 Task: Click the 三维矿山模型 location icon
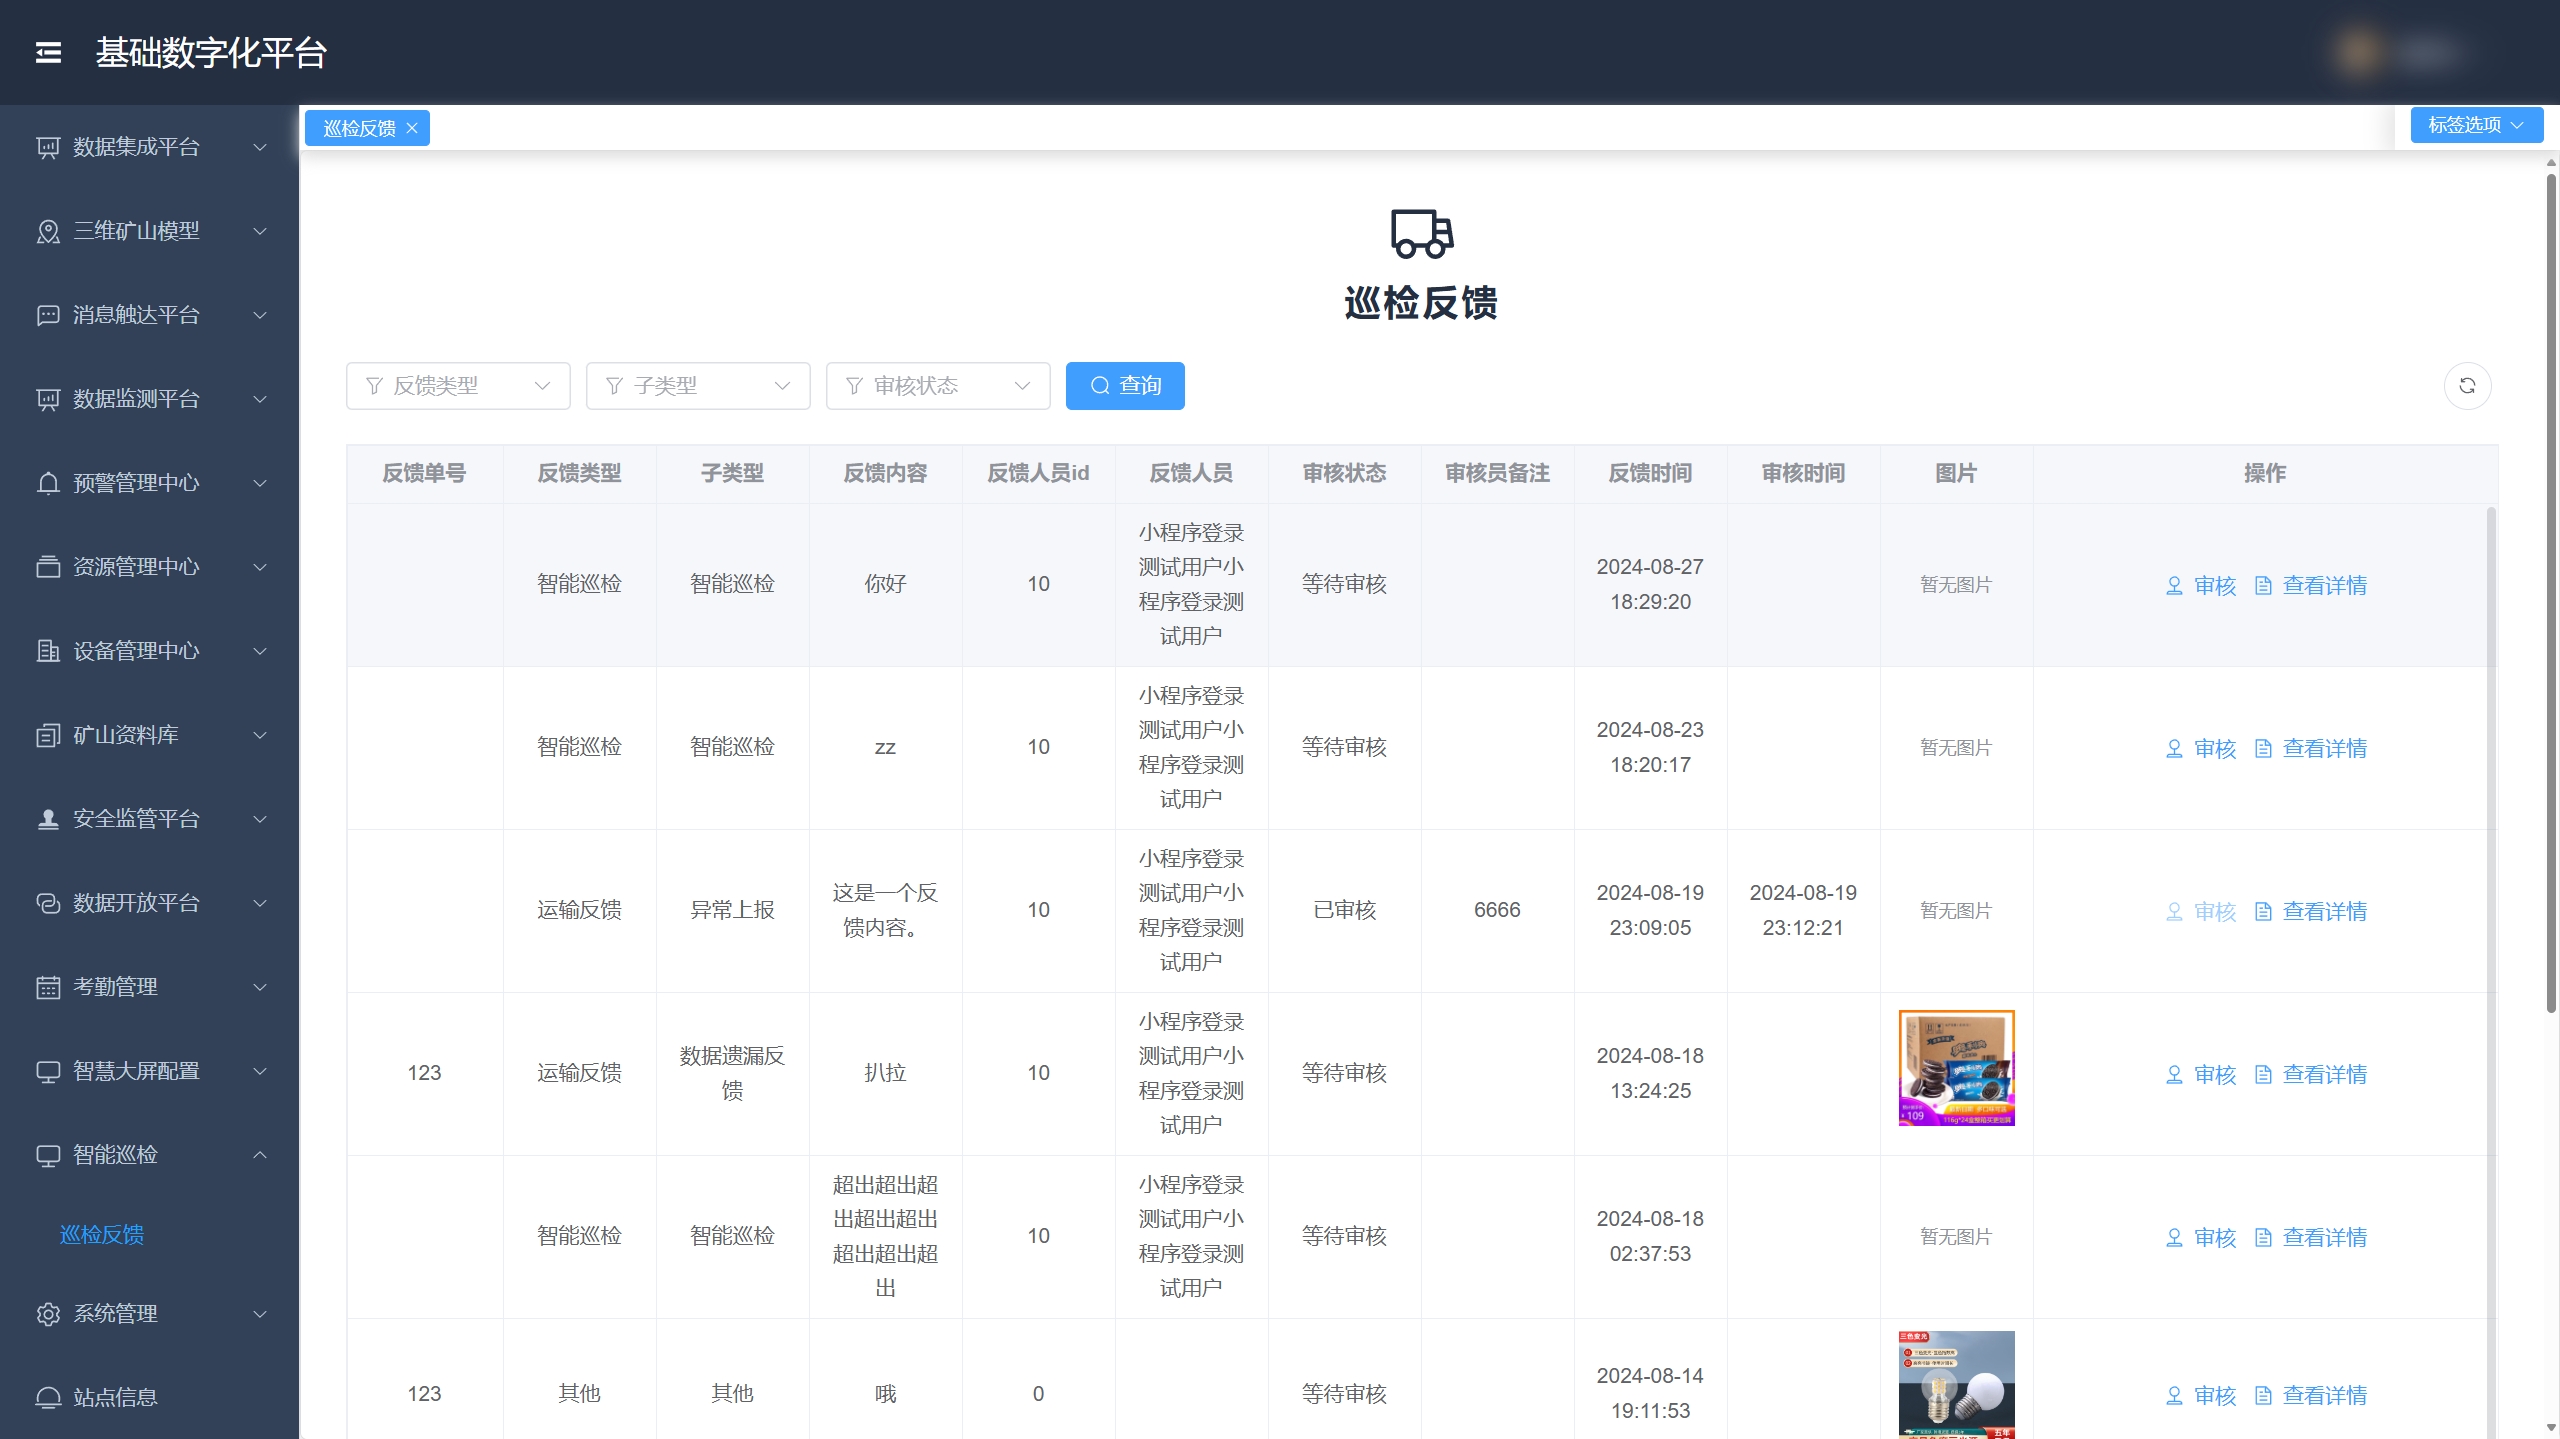pyautogui.click(x=48, y=232)
